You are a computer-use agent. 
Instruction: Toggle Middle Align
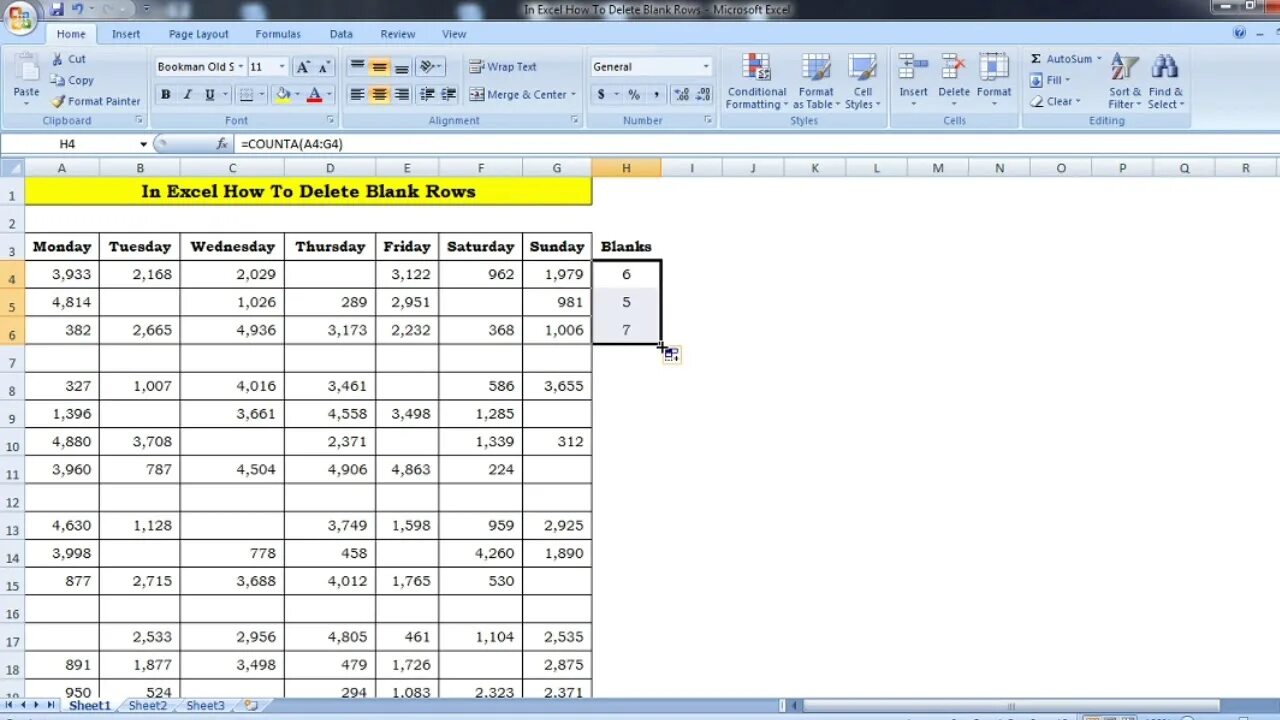coord(379,67)
